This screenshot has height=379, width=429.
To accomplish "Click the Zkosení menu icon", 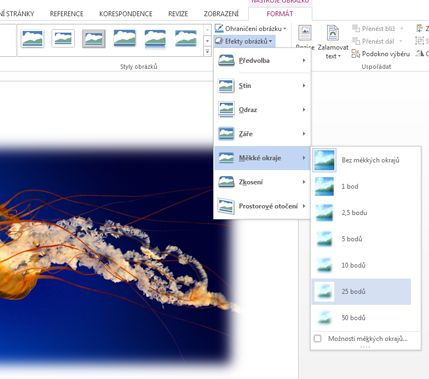I will (226, 182).
